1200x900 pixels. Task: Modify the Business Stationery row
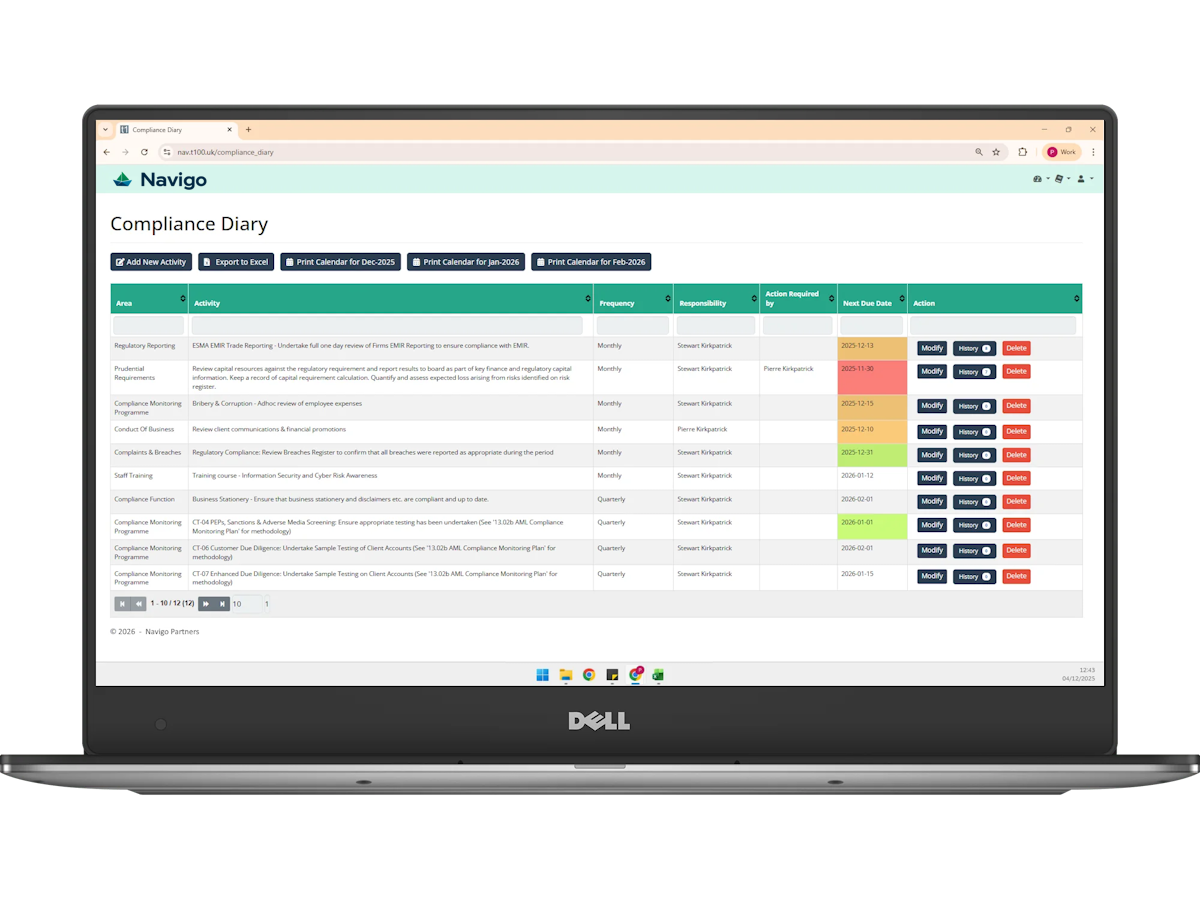click(x=932, y=502)
